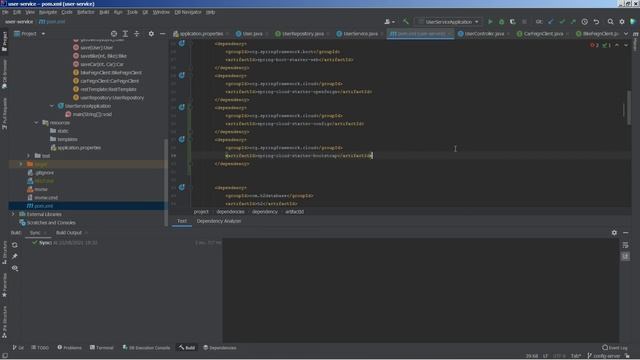Open Dependencies tool window at bottom
640x360 pixels.
point(220,348)
